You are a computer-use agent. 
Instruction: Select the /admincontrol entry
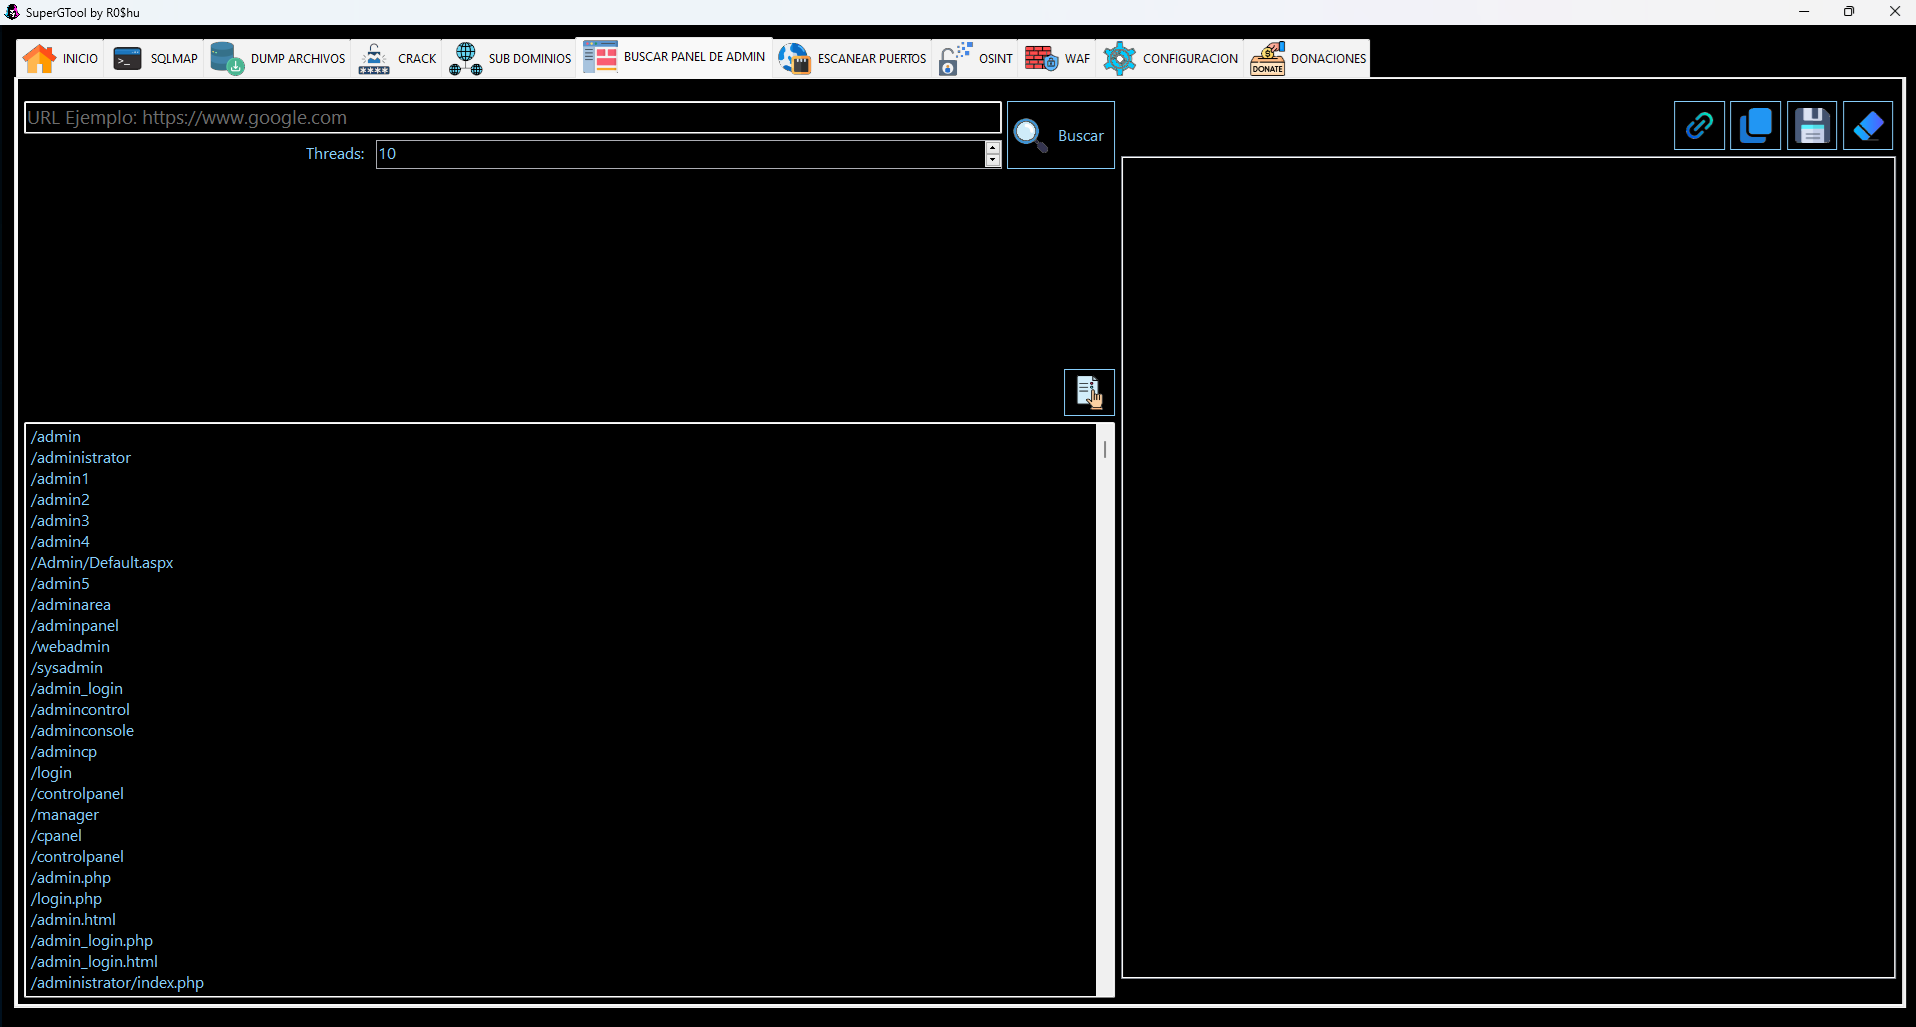[80, 710]
